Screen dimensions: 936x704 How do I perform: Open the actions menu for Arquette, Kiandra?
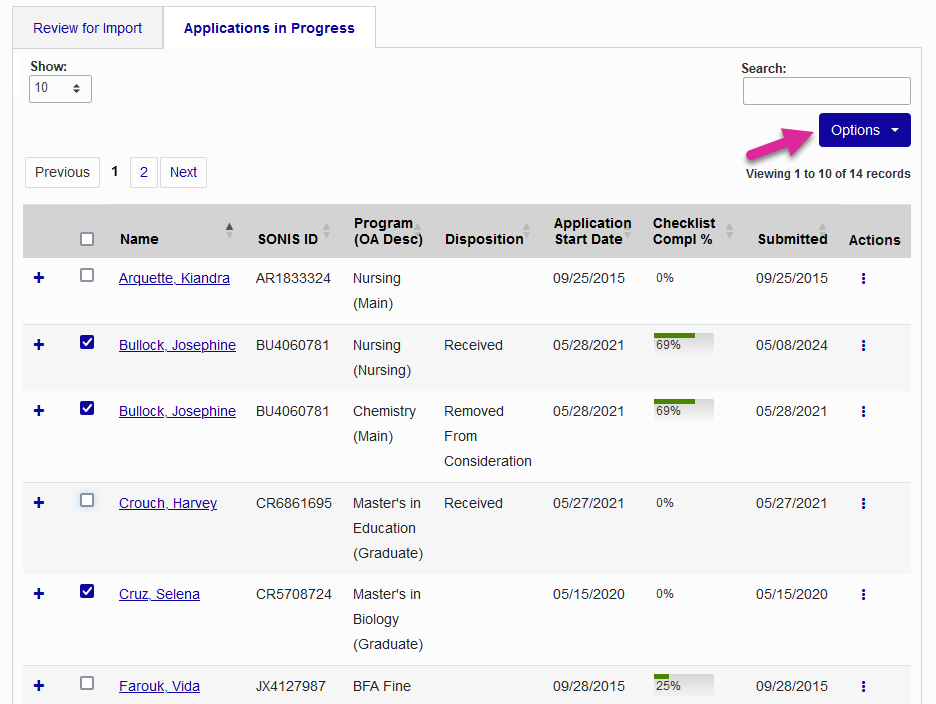click(863, 278)
